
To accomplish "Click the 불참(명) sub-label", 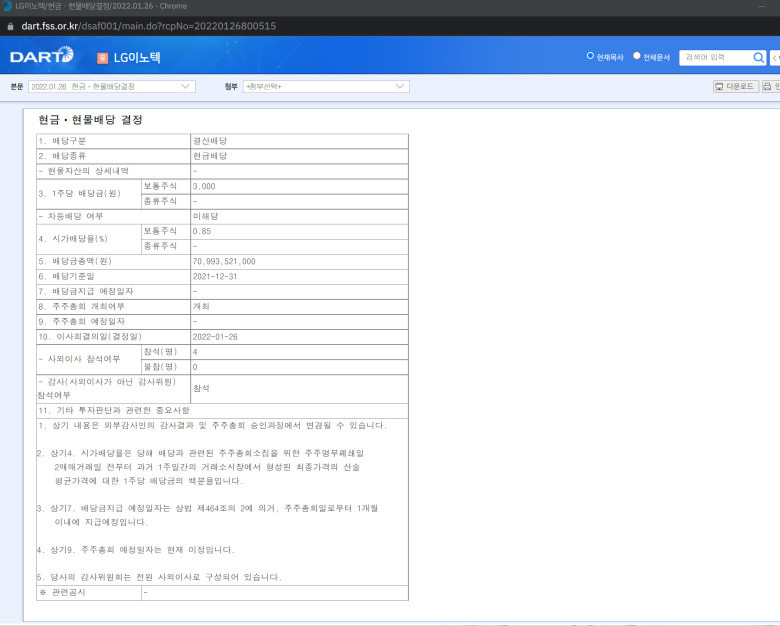I will click(x=160, y=367).
